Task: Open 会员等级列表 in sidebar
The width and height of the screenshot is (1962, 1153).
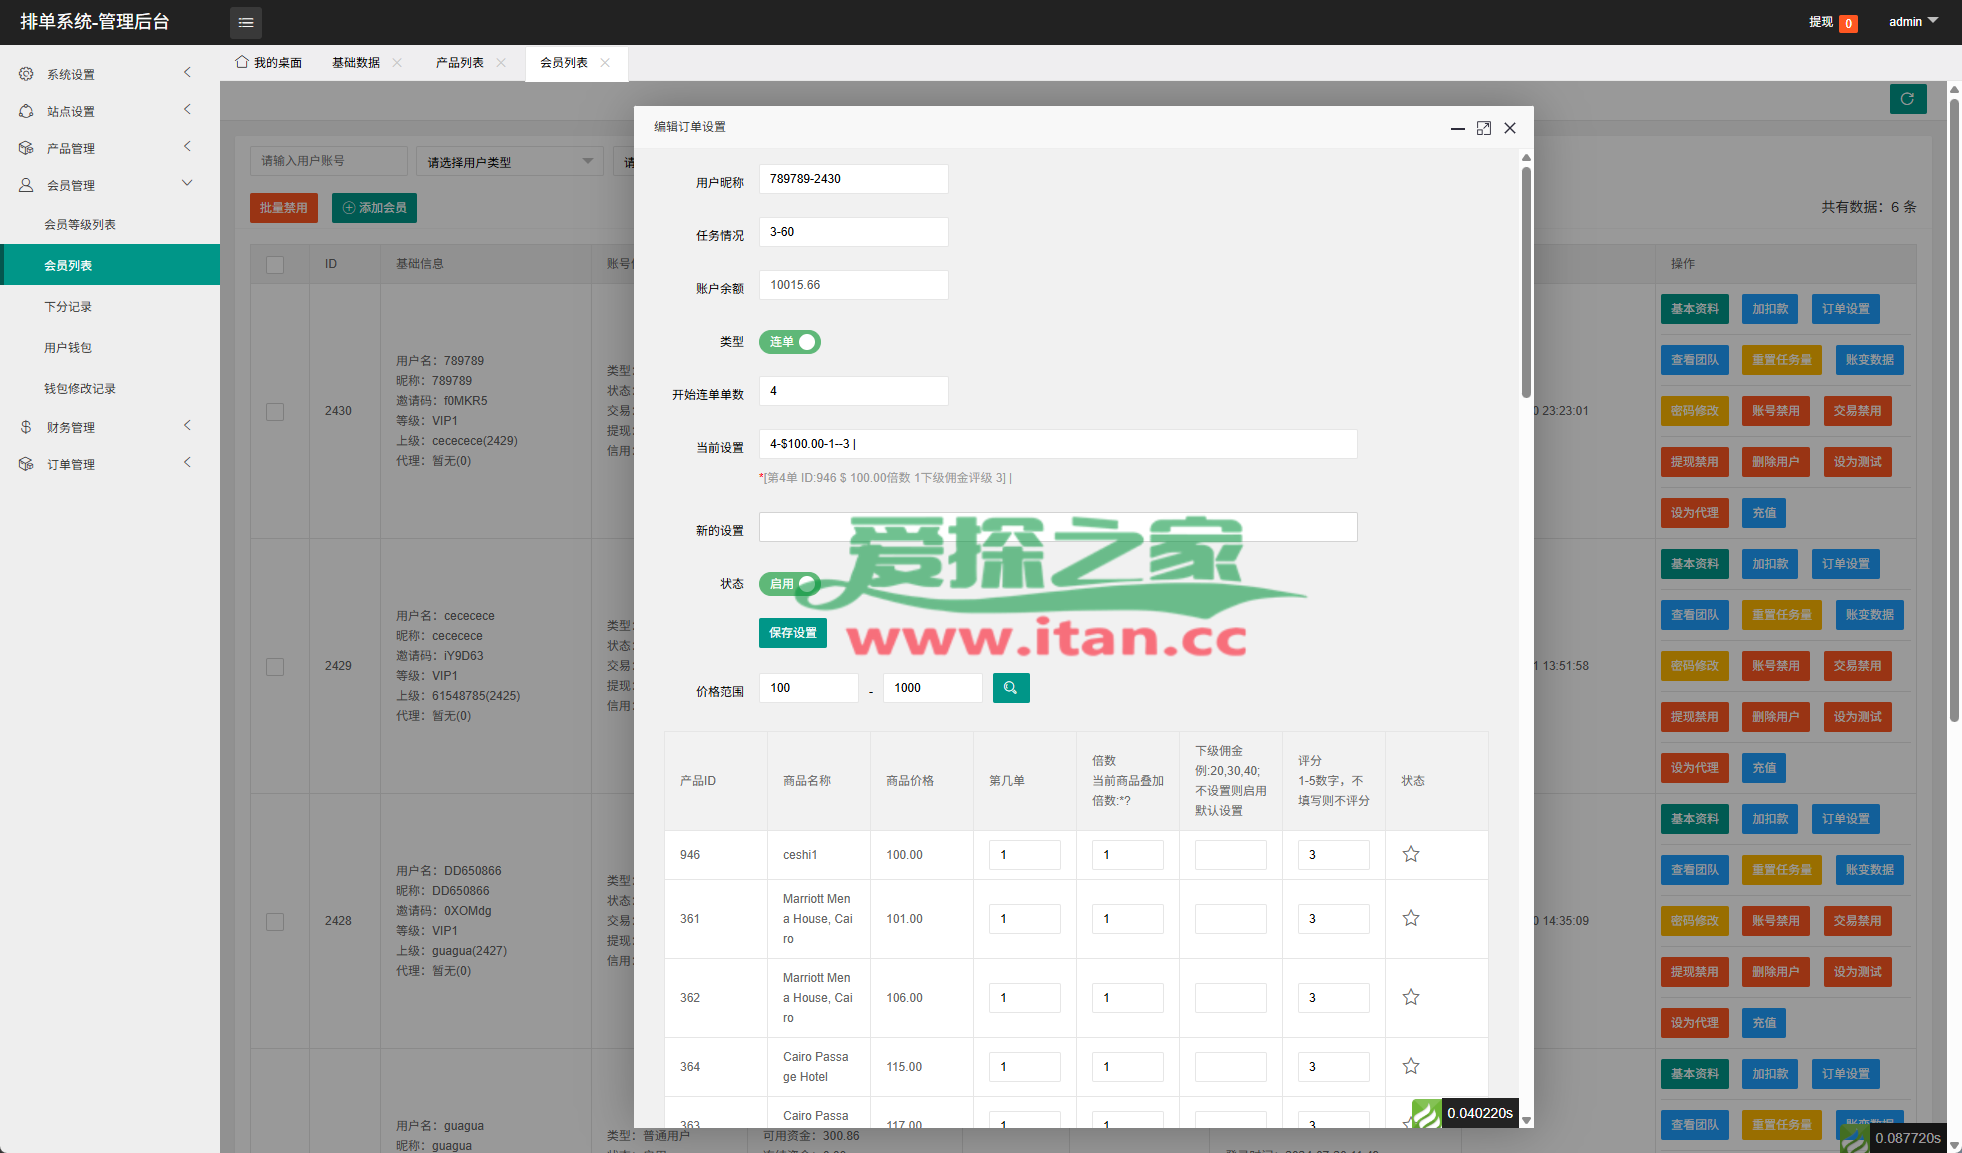Action: coord(110,225)
